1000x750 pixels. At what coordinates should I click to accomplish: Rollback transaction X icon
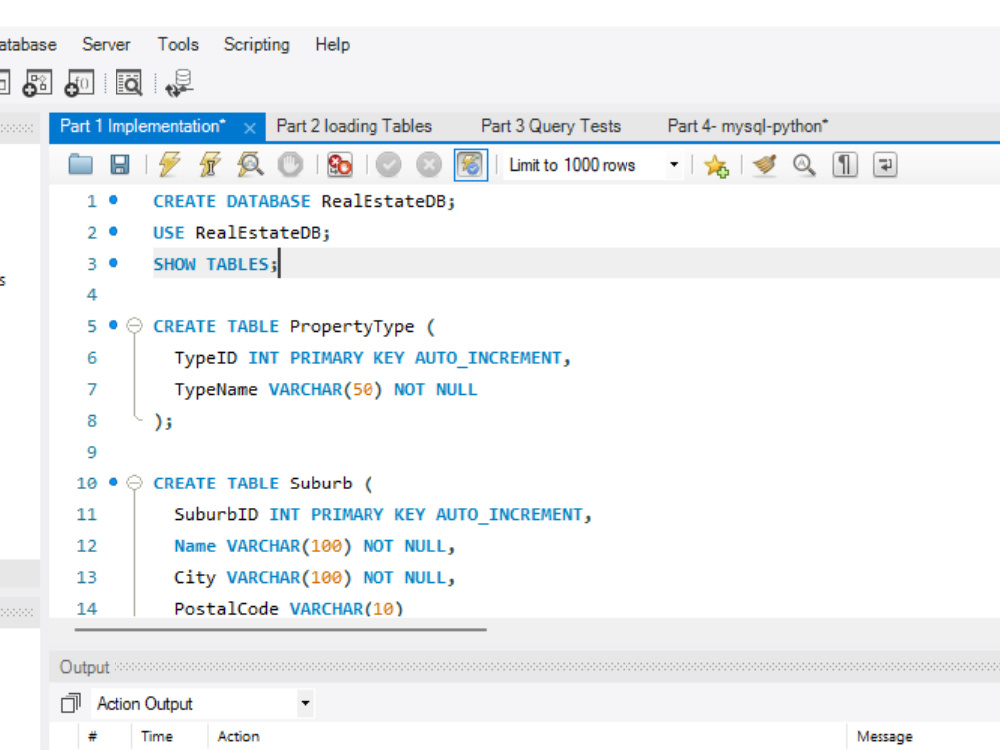pos(429,165)
